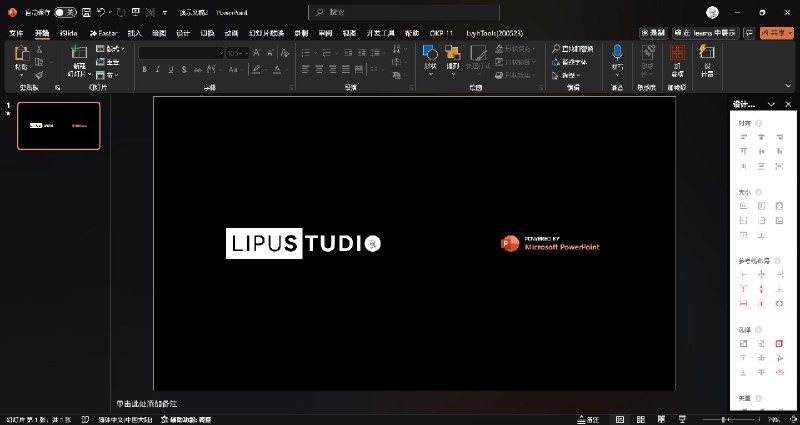The image size is (800, 425).
Task: Open Customize Quick Access Toolbar dropdown arrow
Action: [165, 13]
